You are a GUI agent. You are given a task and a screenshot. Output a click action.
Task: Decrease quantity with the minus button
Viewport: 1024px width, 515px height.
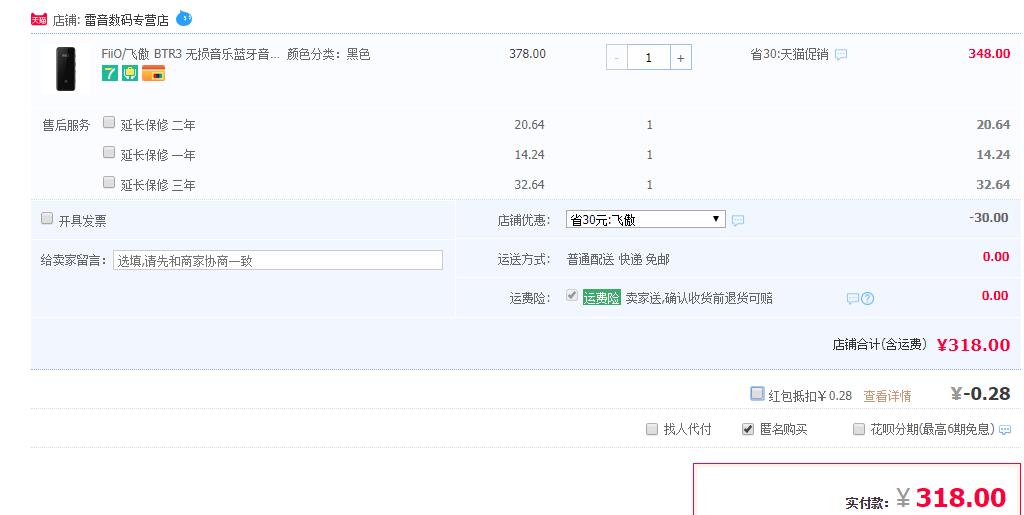(x=616, y=57)
